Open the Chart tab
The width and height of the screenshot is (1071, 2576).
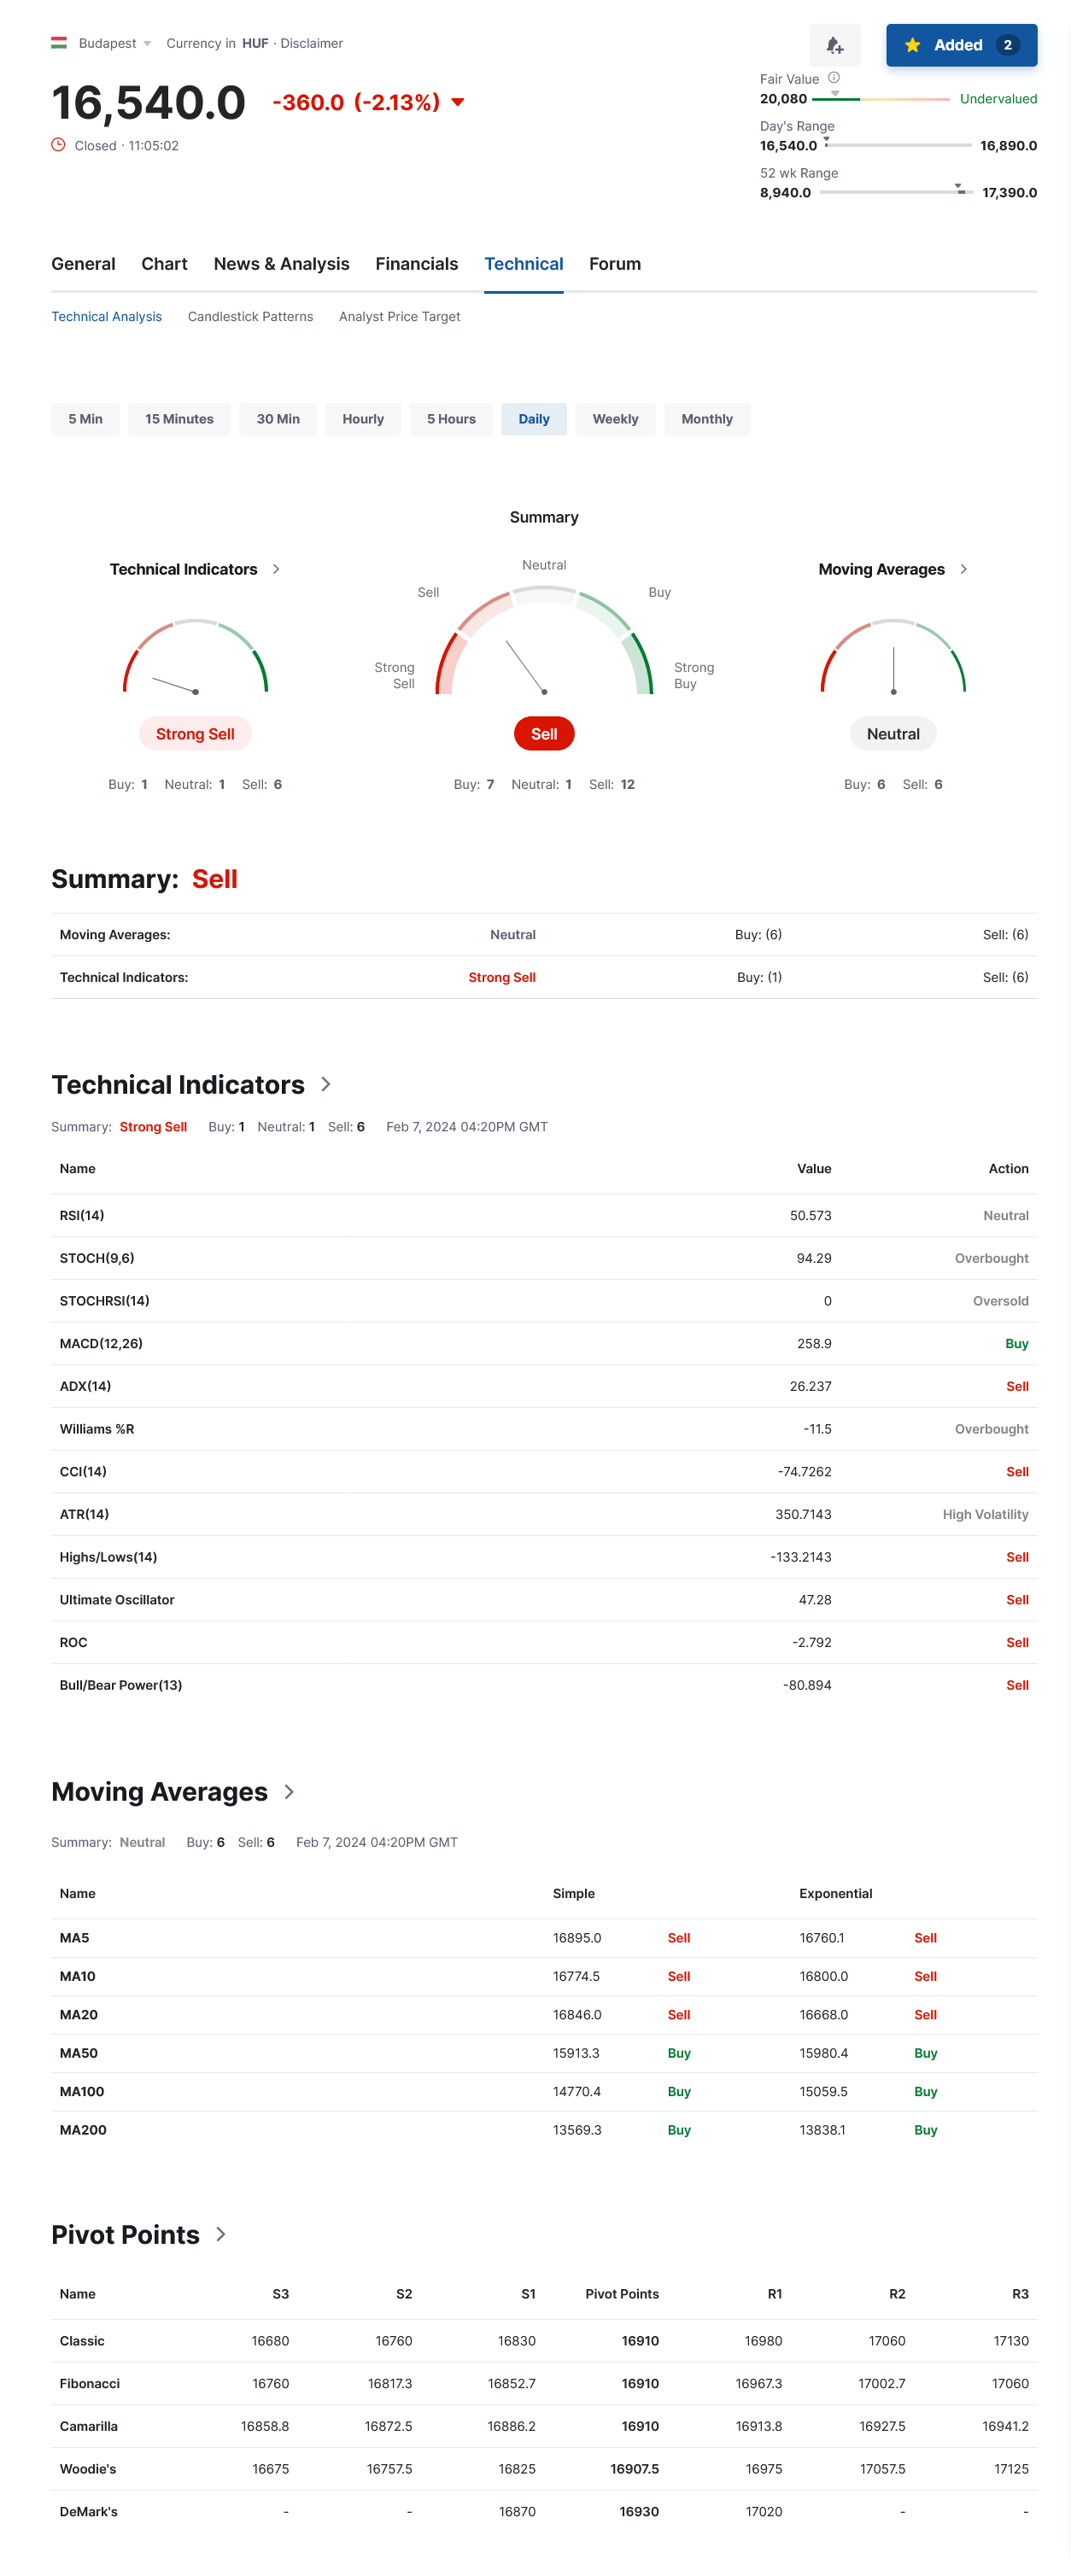(x=164, y=264)
